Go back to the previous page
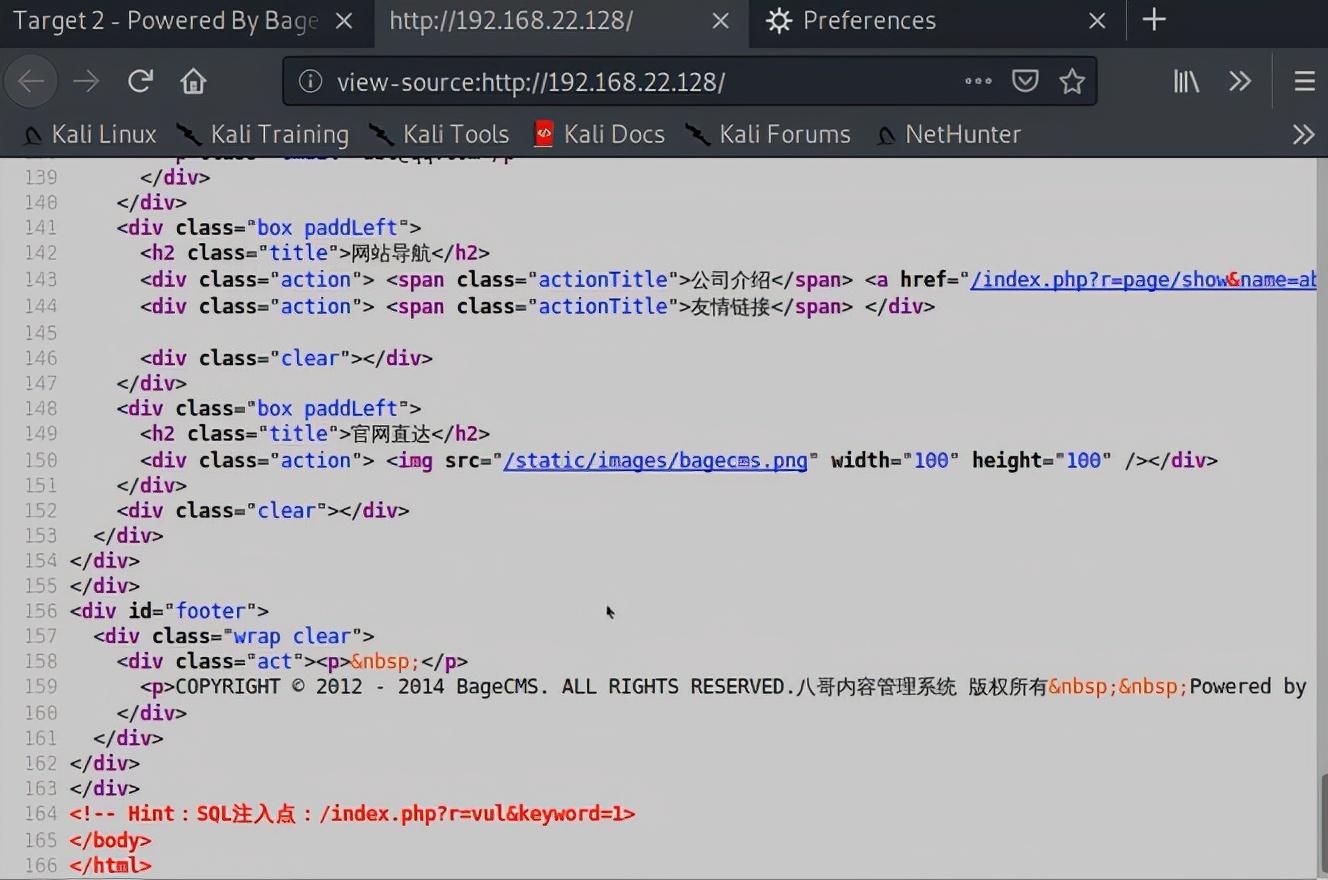This screenshot has height=880, width=1328. tap(31, 81)
